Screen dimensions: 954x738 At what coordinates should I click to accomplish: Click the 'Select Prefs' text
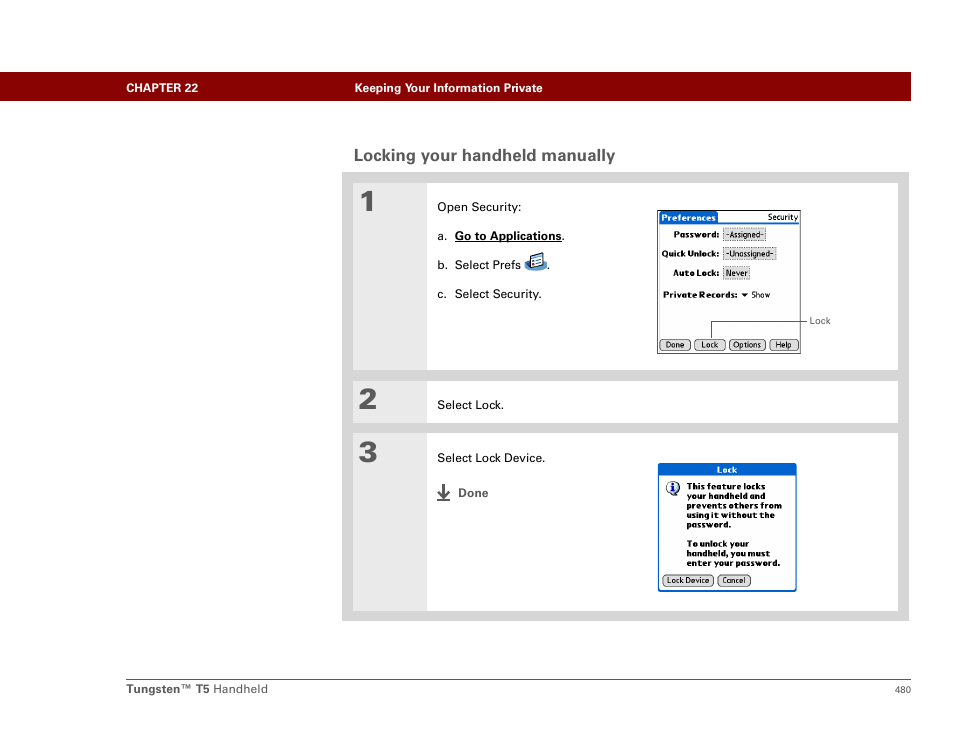tap(487, 265)
